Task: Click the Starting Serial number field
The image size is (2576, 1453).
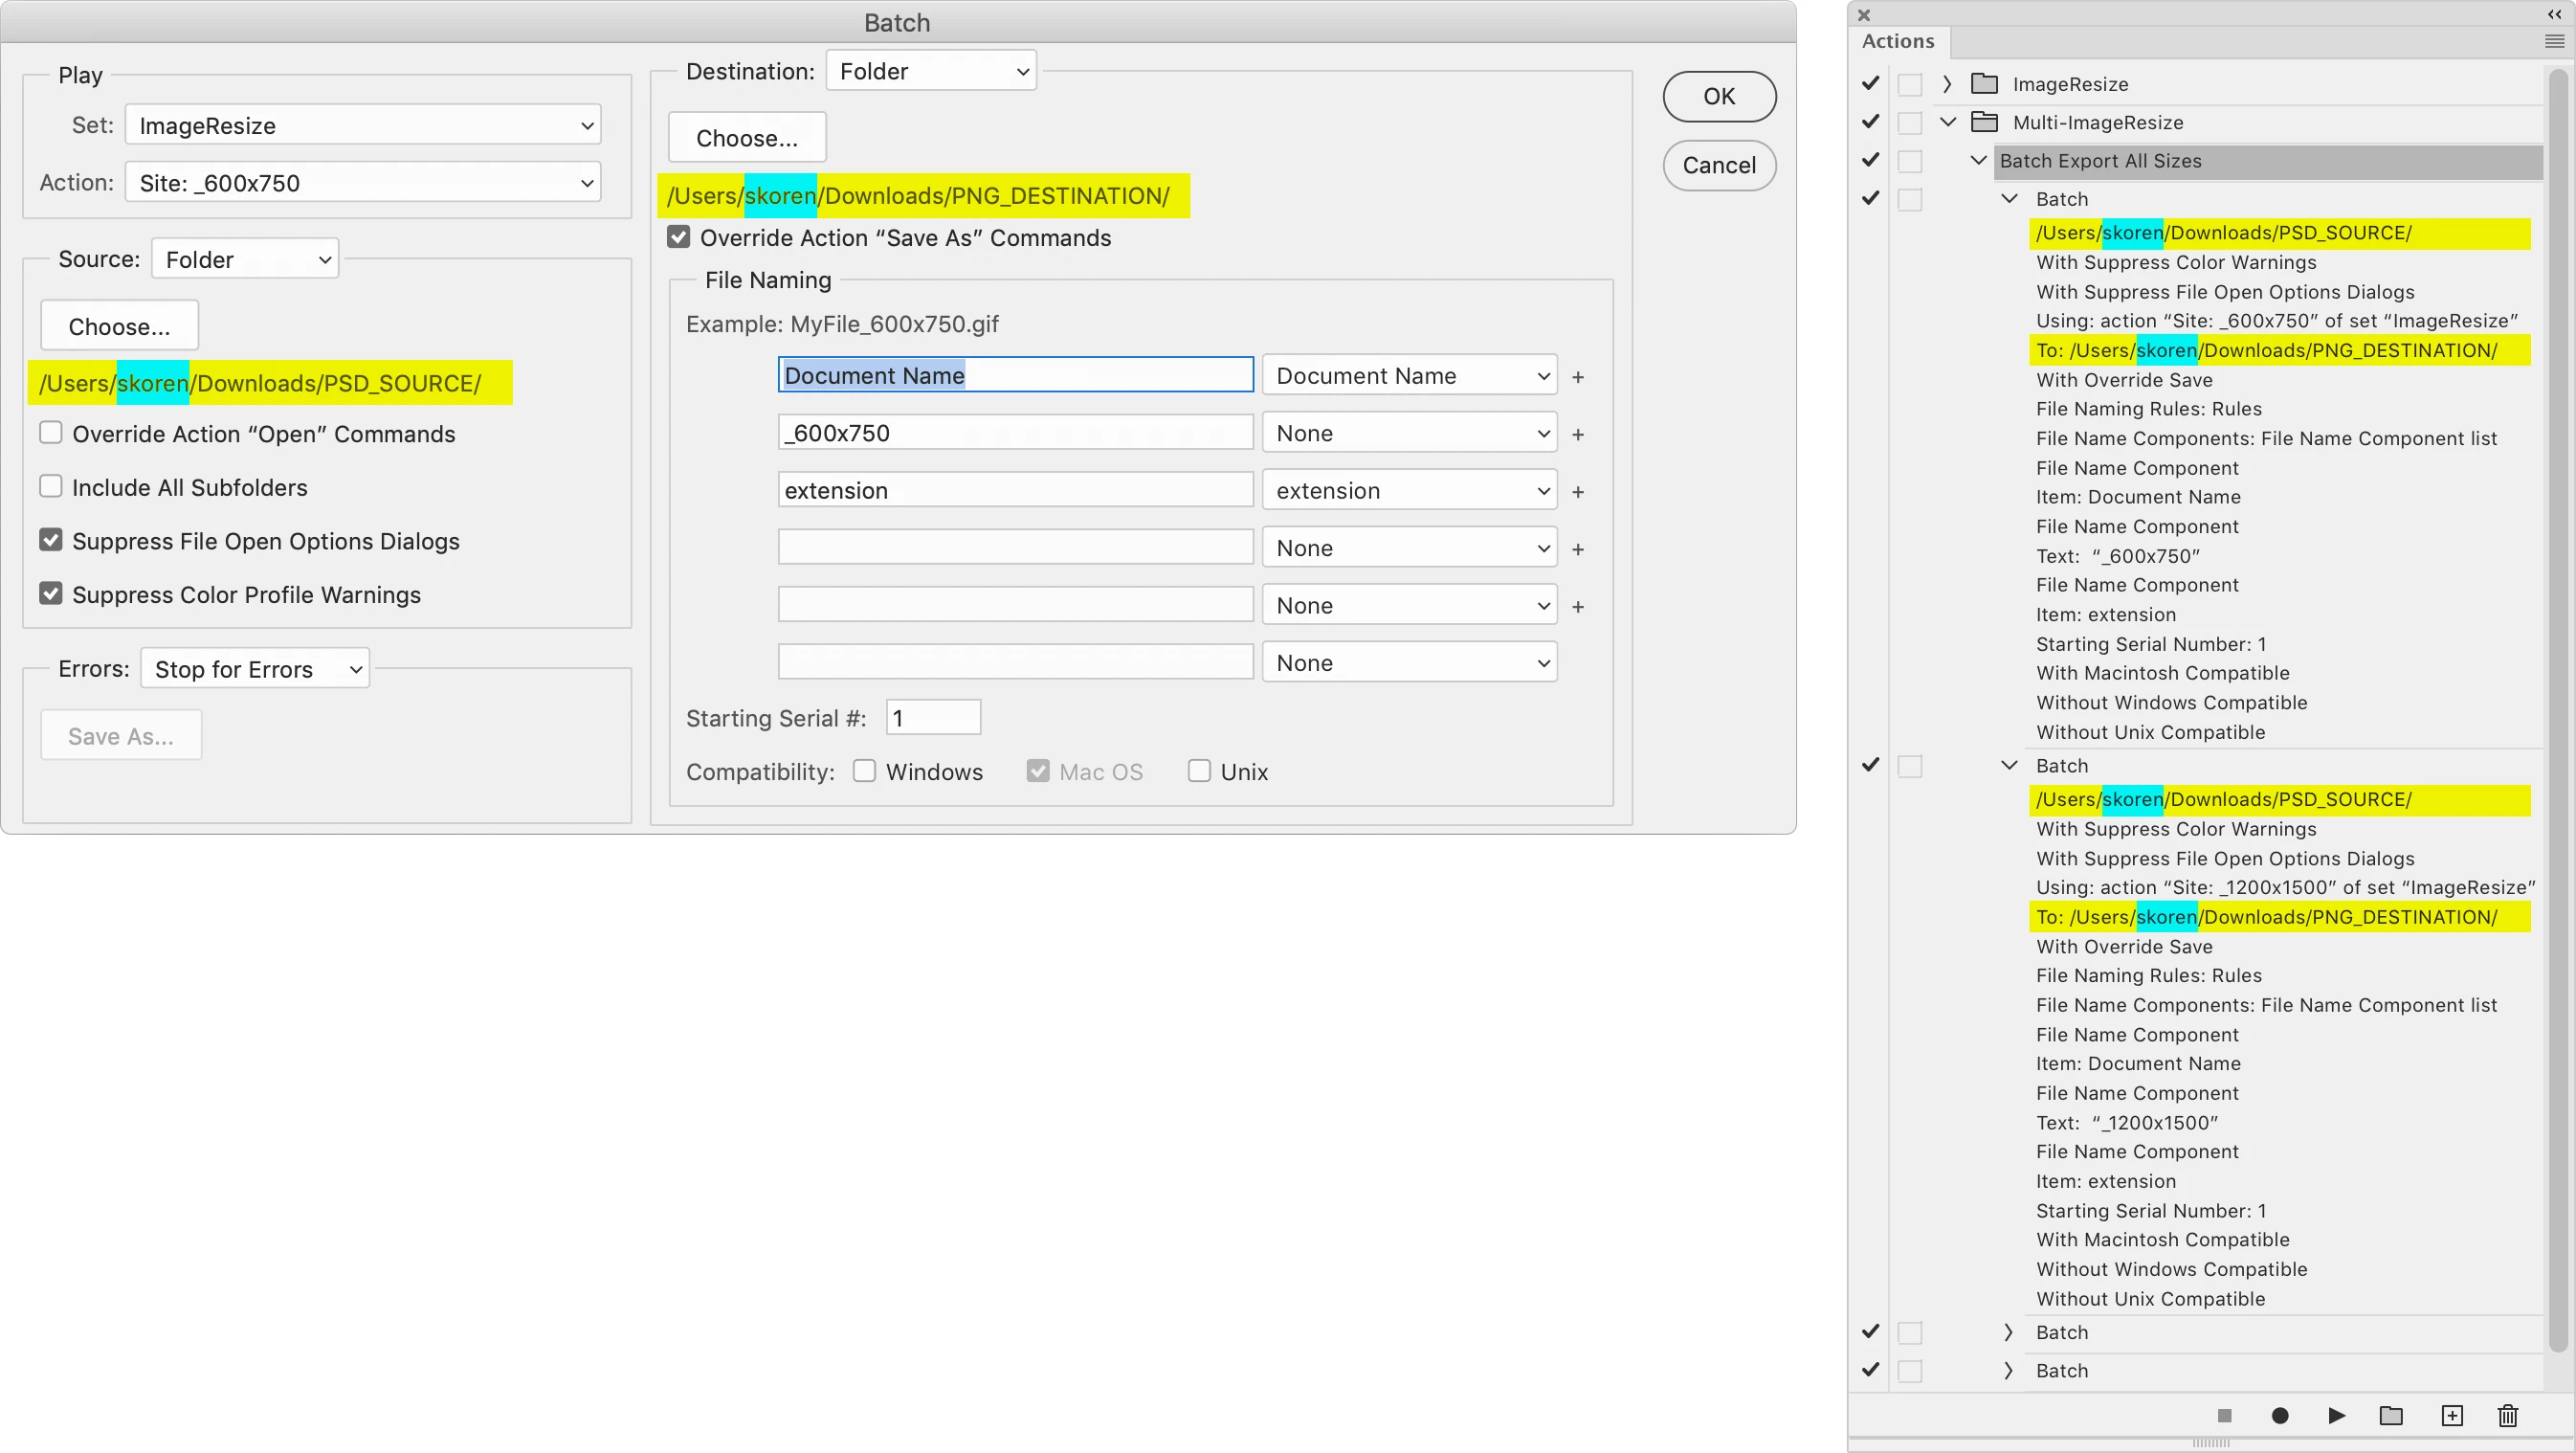Action: [x=932, y=718]
